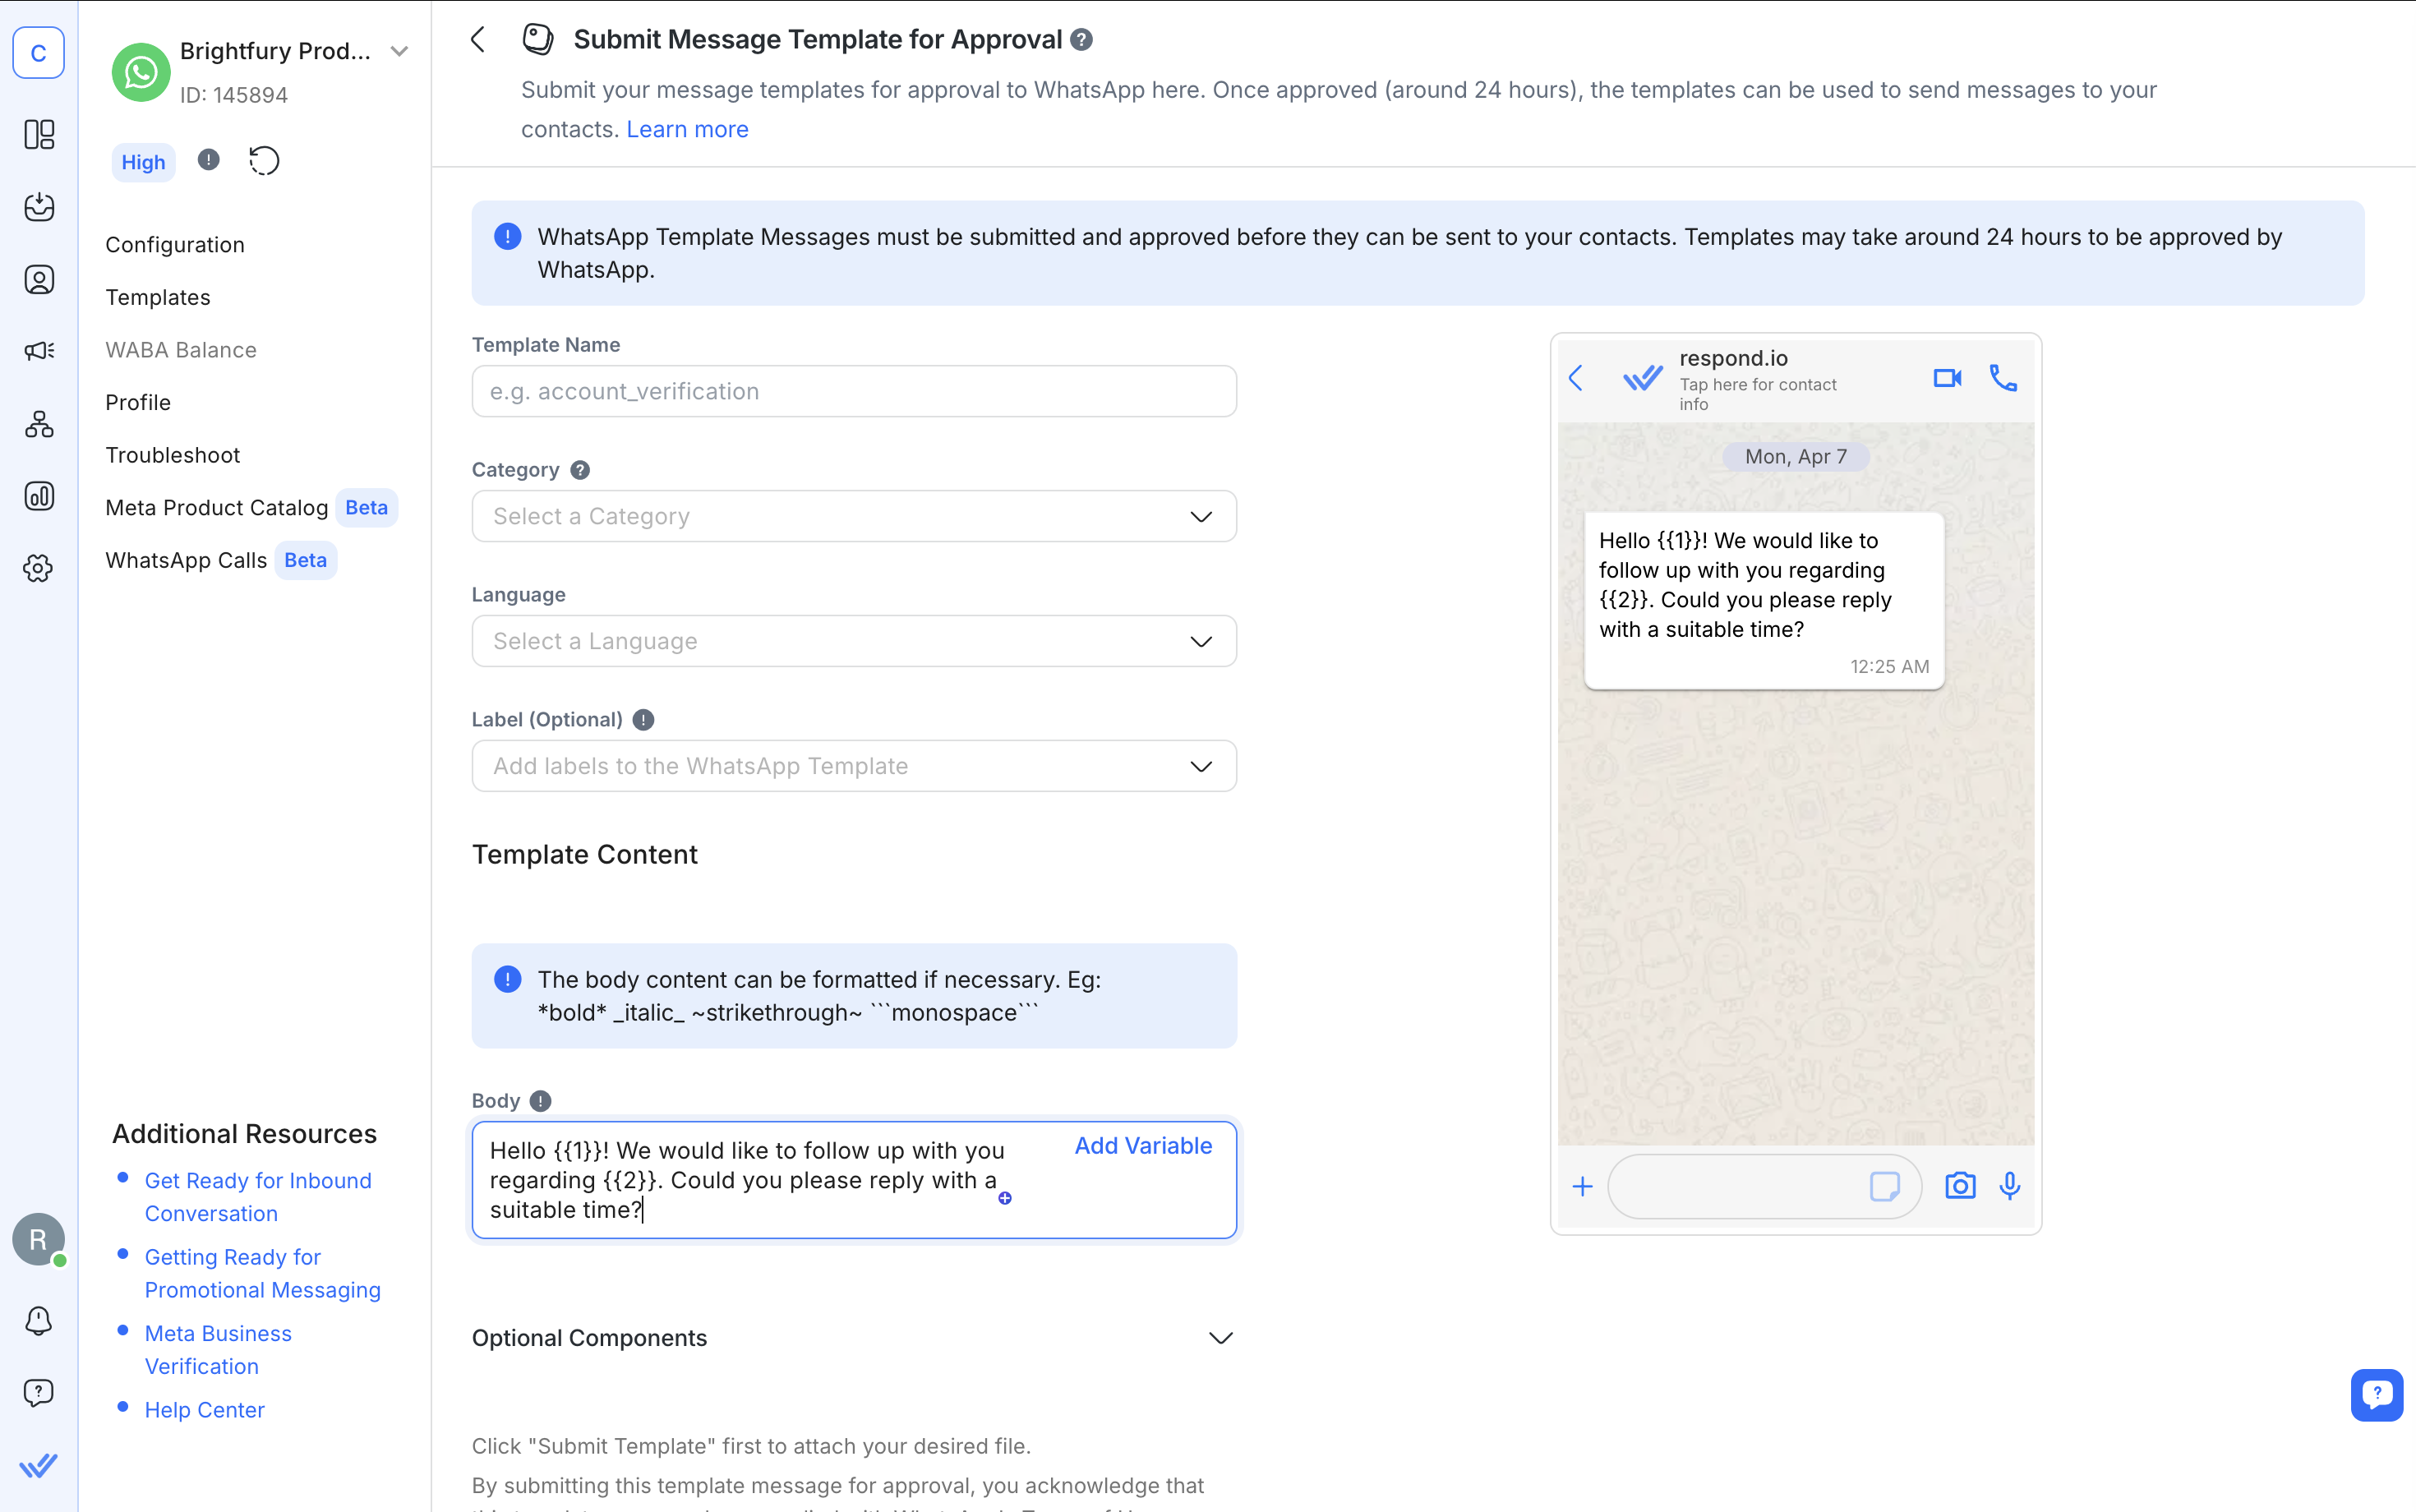The image size is (2416, 1512).
Task: Open Meta Business Verification link
Action: point(218,1350)
